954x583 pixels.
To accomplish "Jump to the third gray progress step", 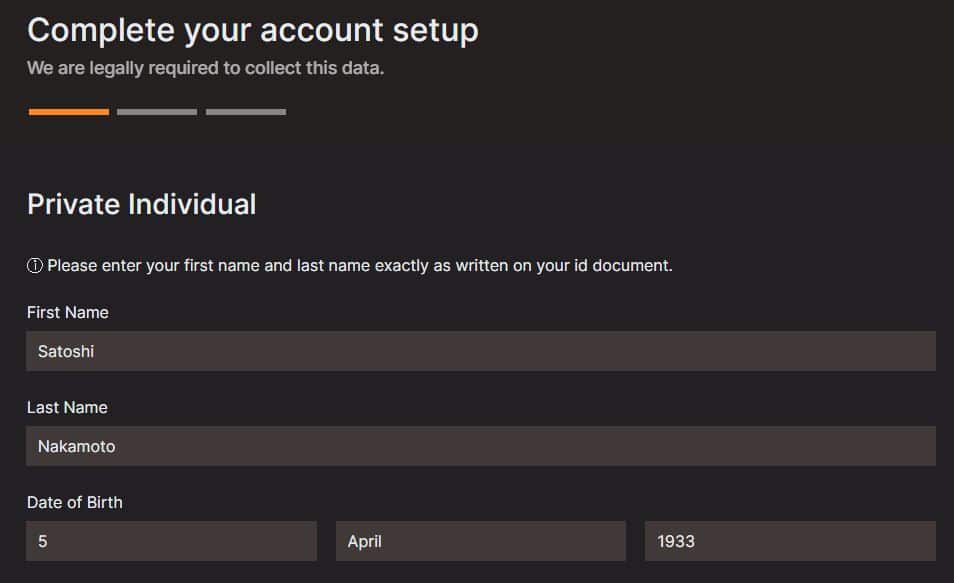I will [246, 112].
